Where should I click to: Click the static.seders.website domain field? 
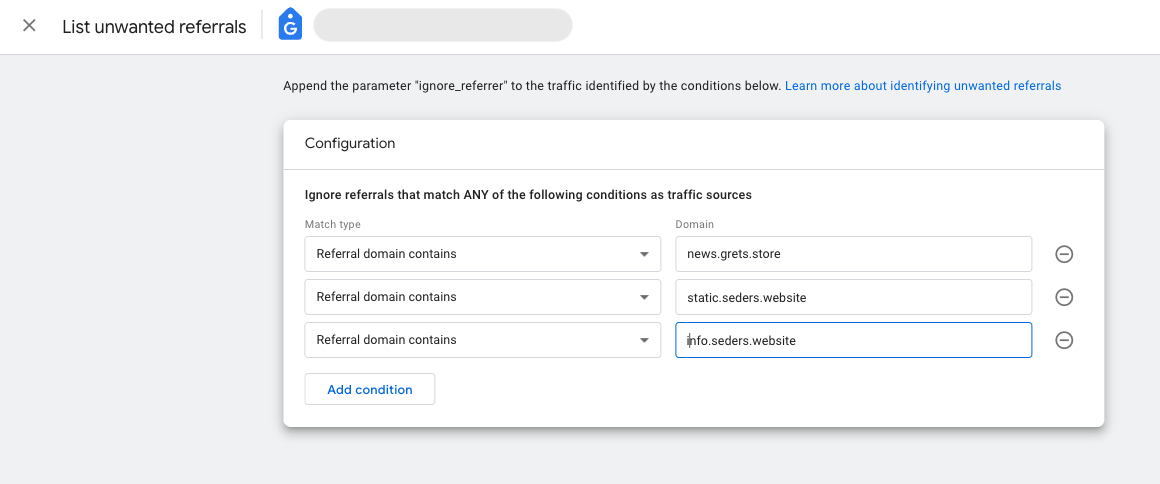854,298
